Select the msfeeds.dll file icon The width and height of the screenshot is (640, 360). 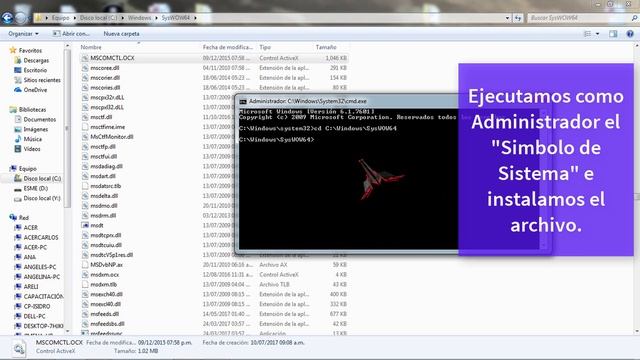point(85,314)
